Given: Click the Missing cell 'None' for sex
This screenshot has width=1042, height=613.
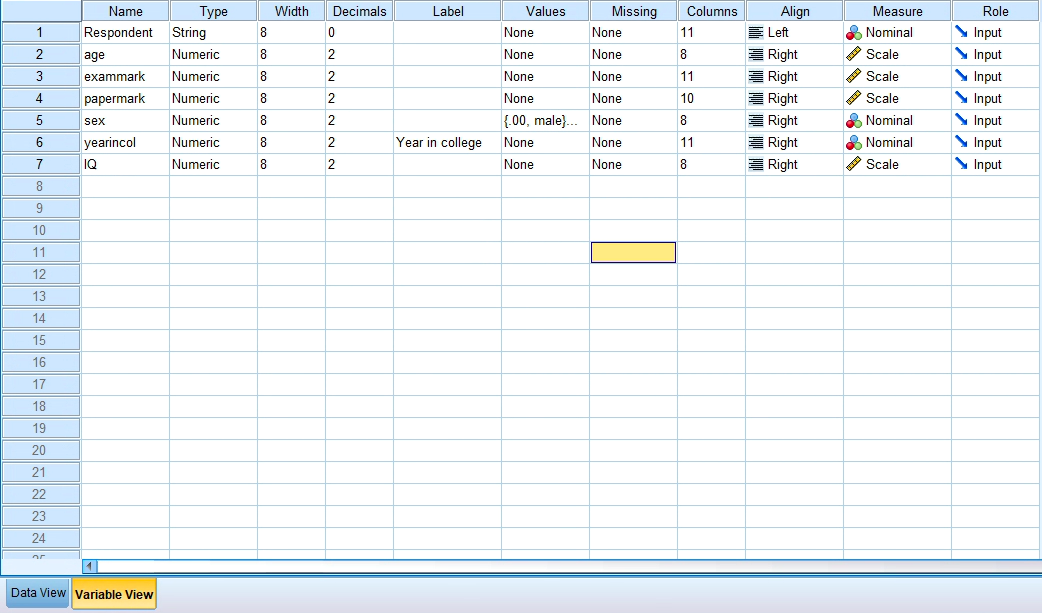Looking at the screenshot, I should coord(633,120).
